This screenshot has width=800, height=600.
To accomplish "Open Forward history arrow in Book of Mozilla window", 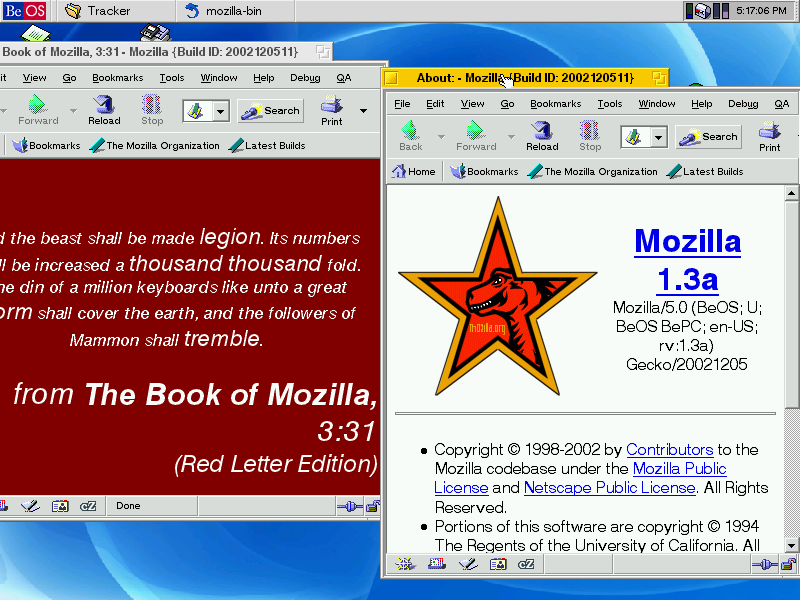I will (x=73, y=111).
